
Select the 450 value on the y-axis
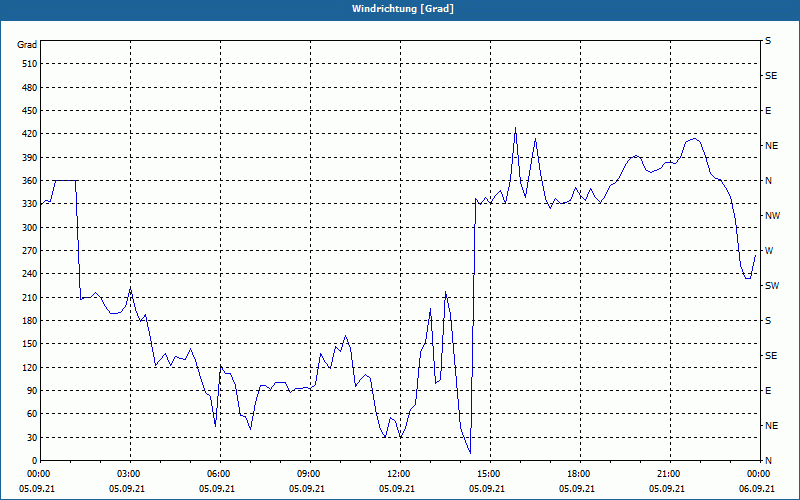tap(30, 111)
